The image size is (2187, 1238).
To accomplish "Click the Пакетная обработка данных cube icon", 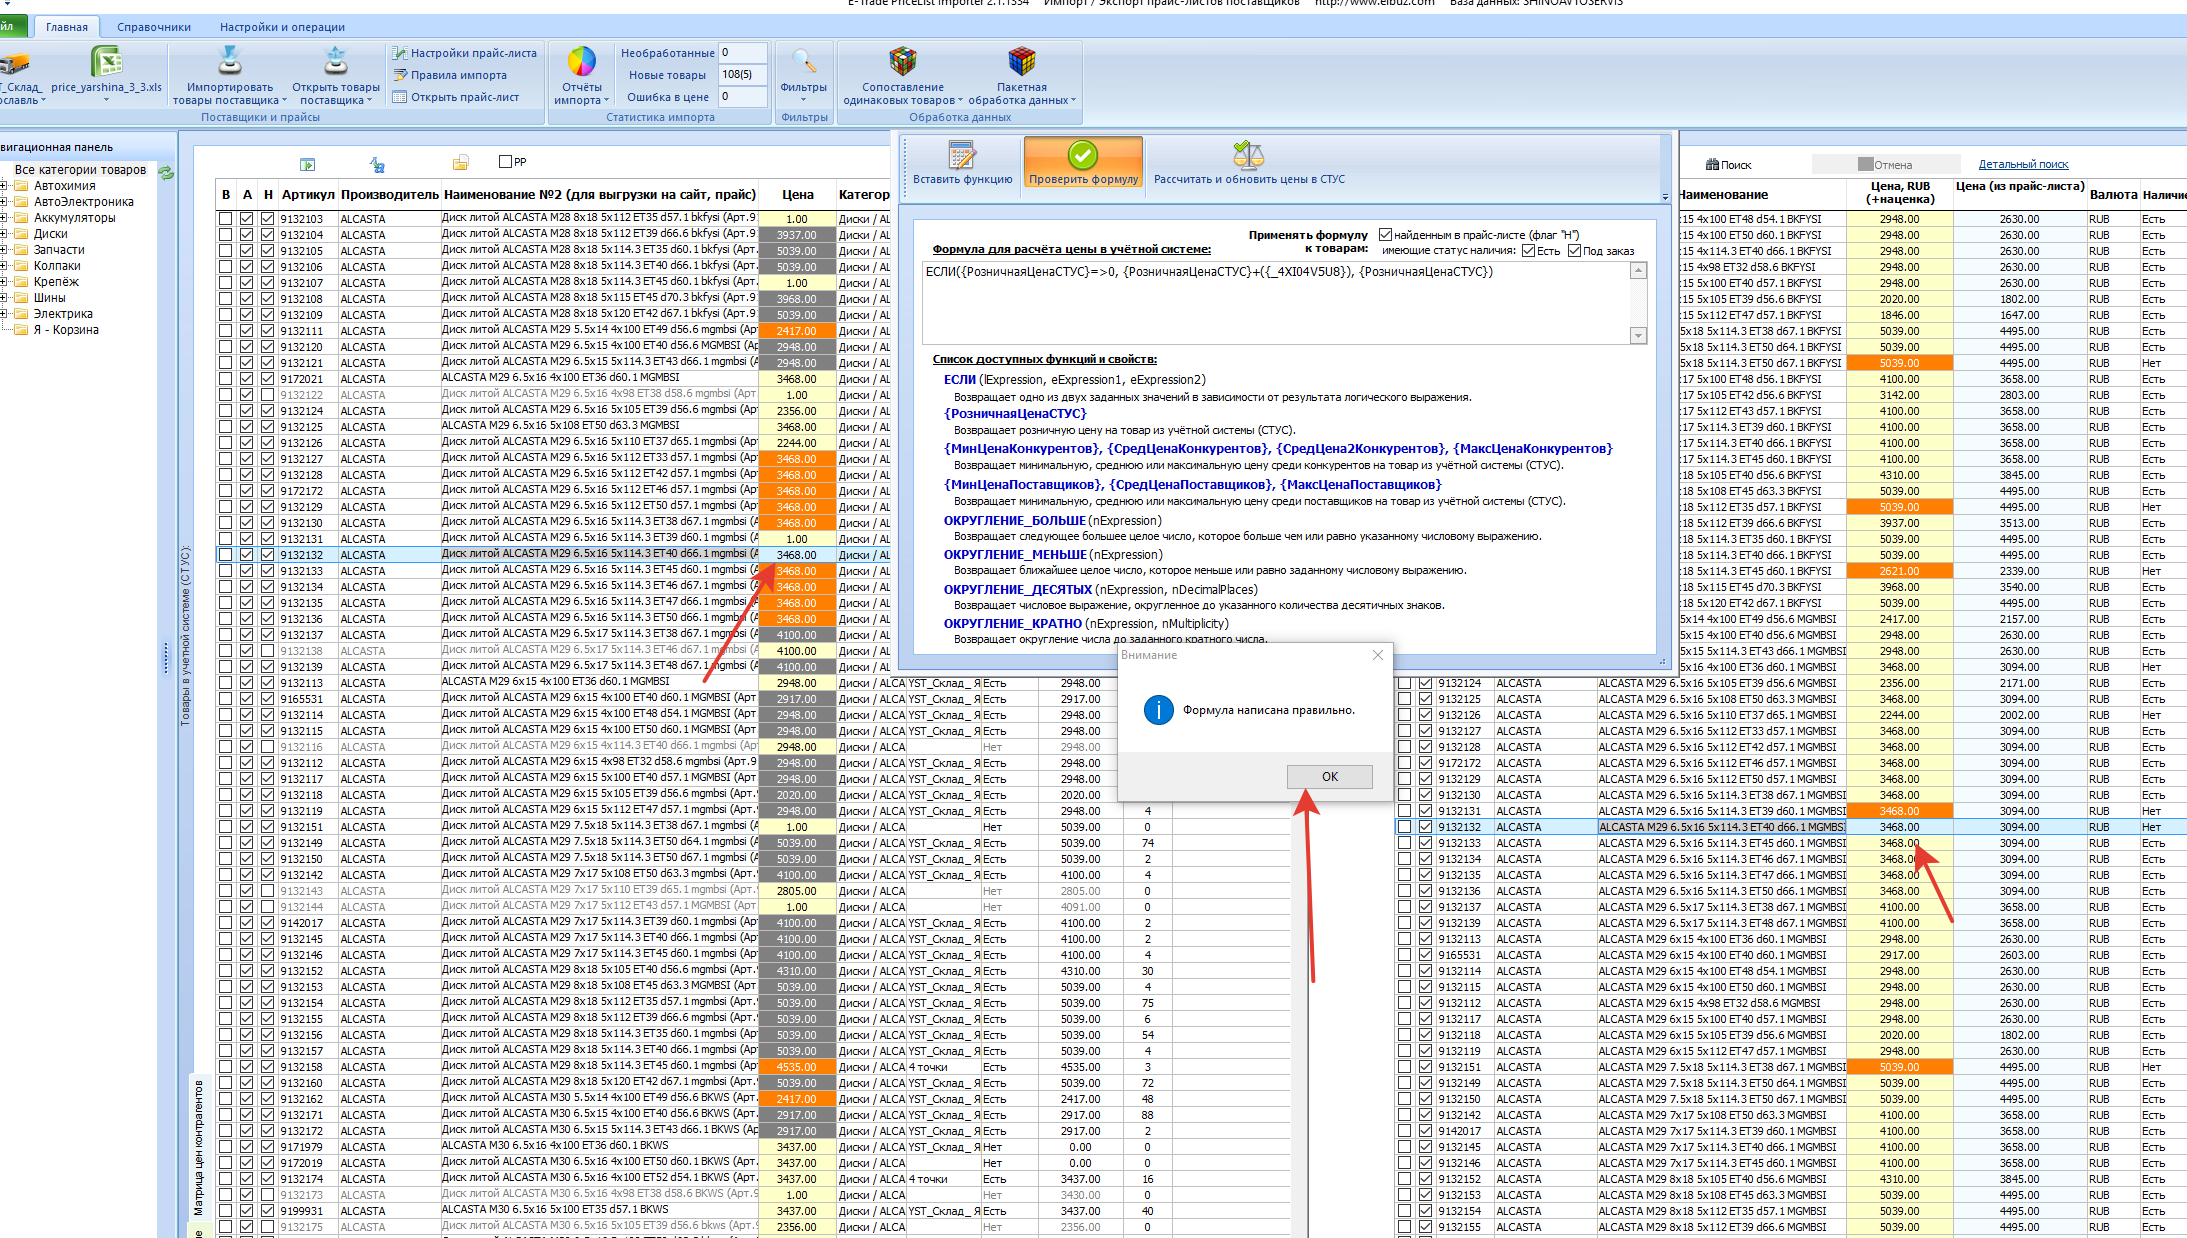I will (1021, 61).
